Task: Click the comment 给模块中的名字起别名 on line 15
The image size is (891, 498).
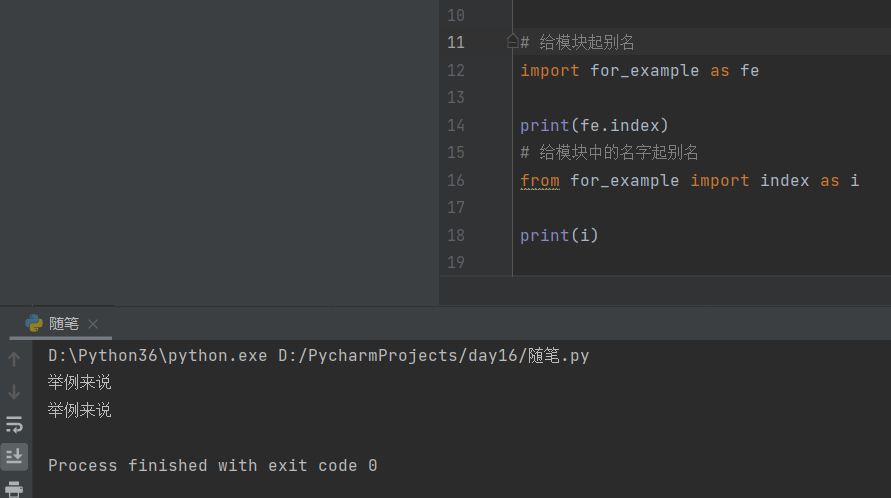Action: (618, 152)
